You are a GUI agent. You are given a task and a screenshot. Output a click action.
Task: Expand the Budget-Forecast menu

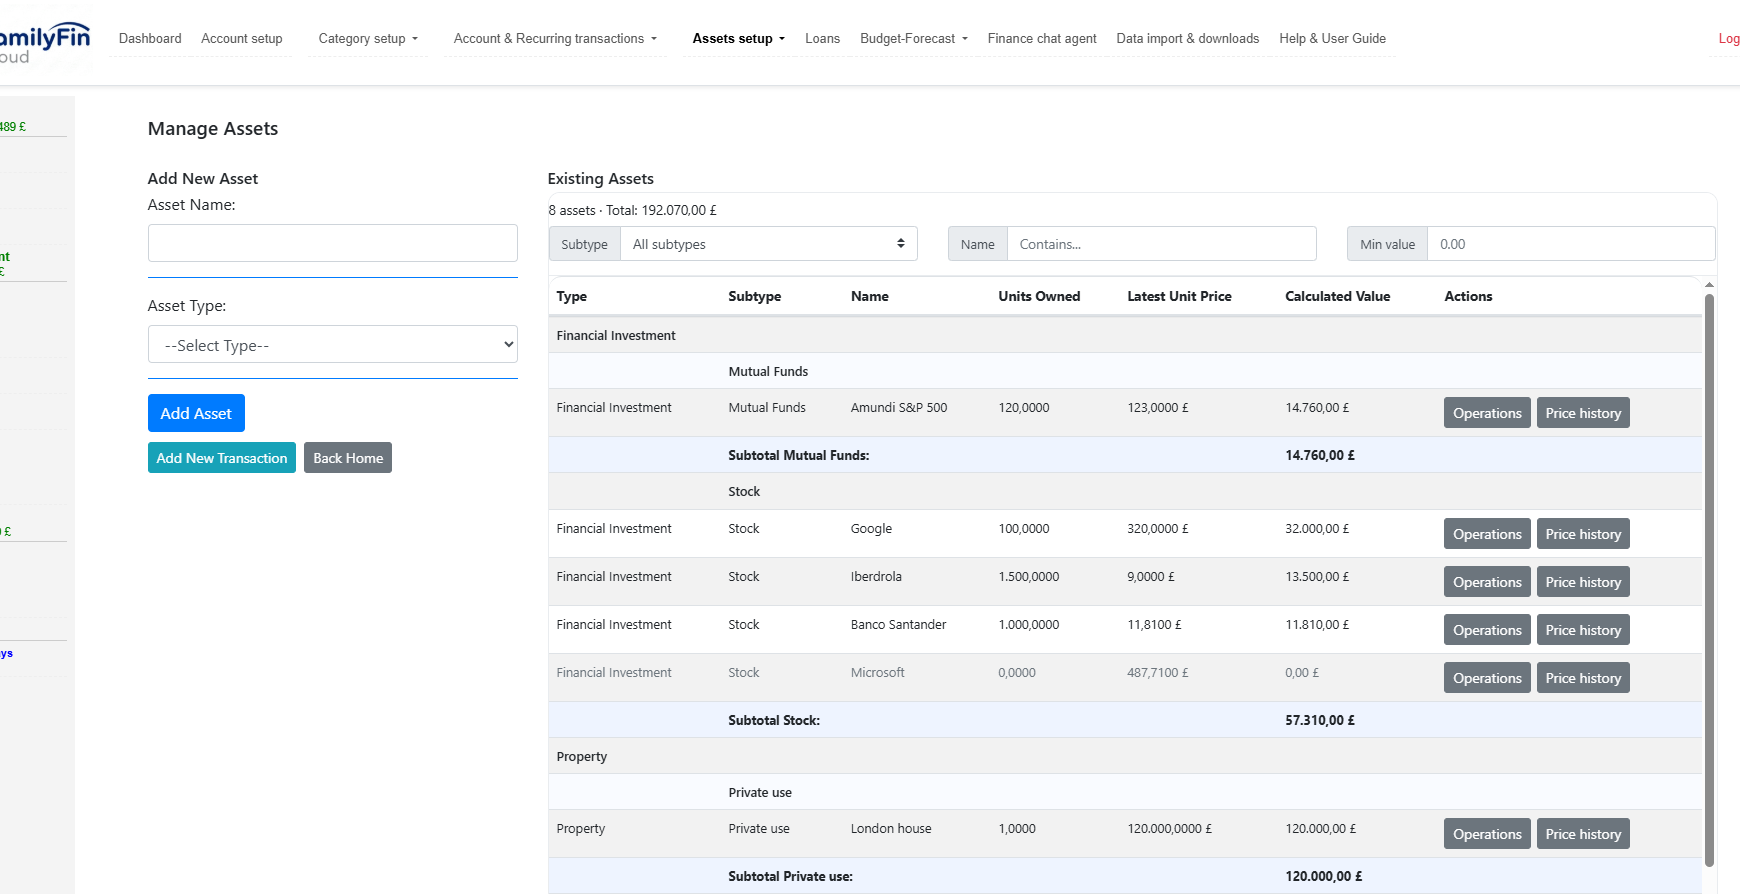(x=914, y=39)
